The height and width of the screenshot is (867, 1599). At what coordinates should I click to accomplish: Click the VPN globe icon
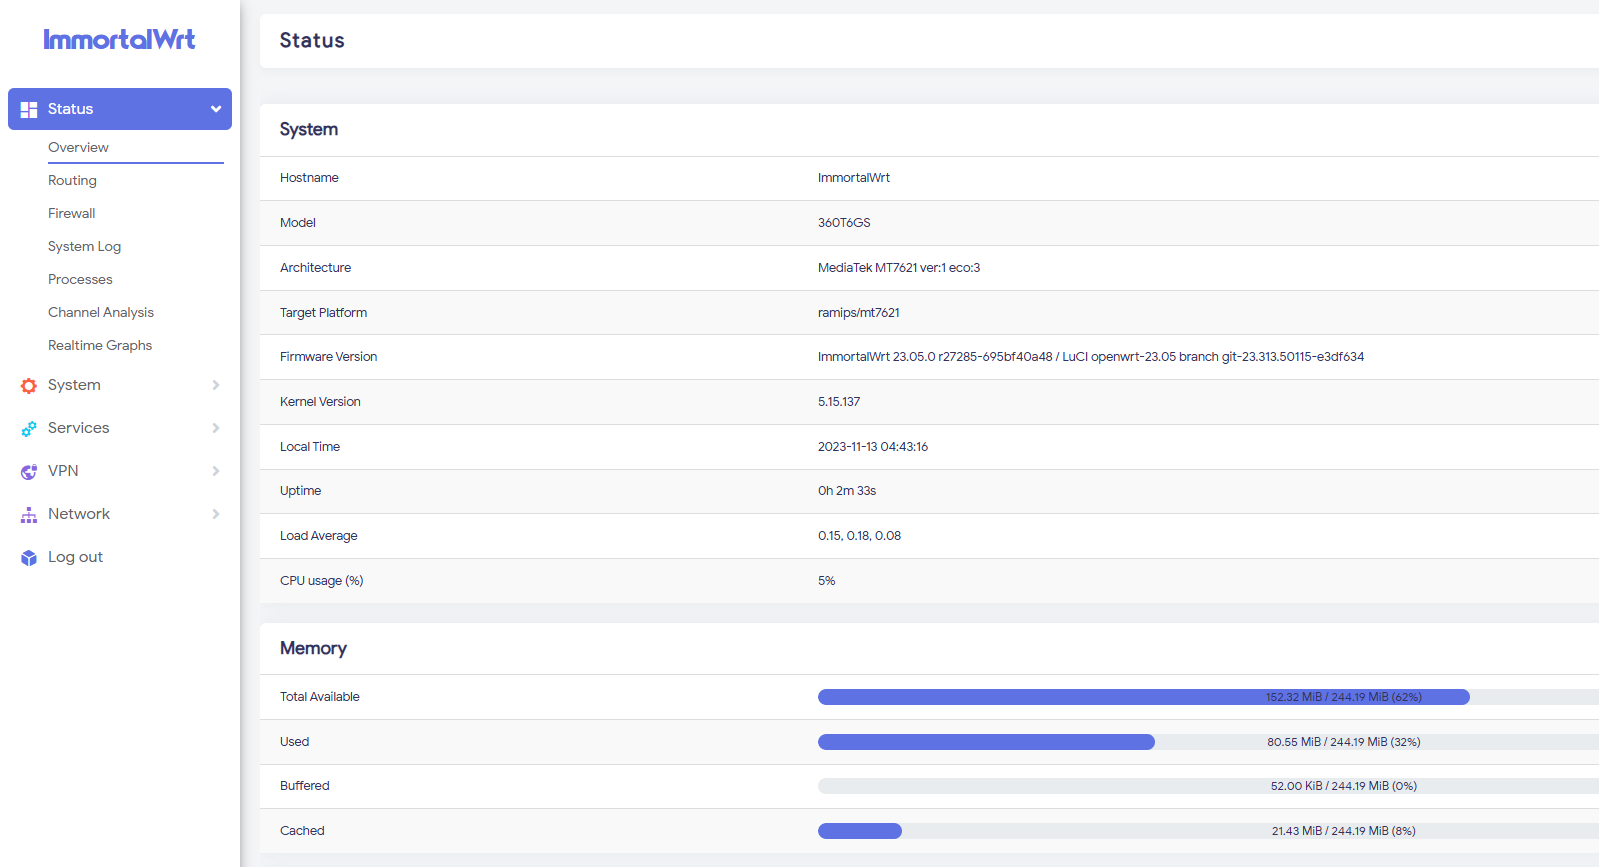pos(29,471)
